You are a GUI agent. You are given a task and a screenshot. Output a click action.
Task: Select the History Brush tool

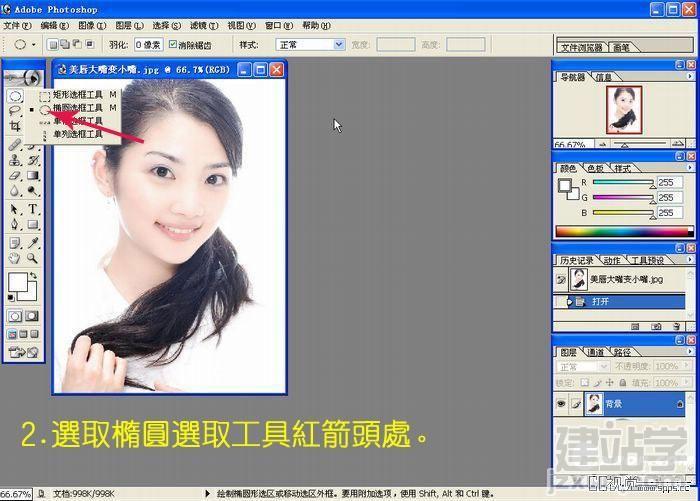click(33, 160)
